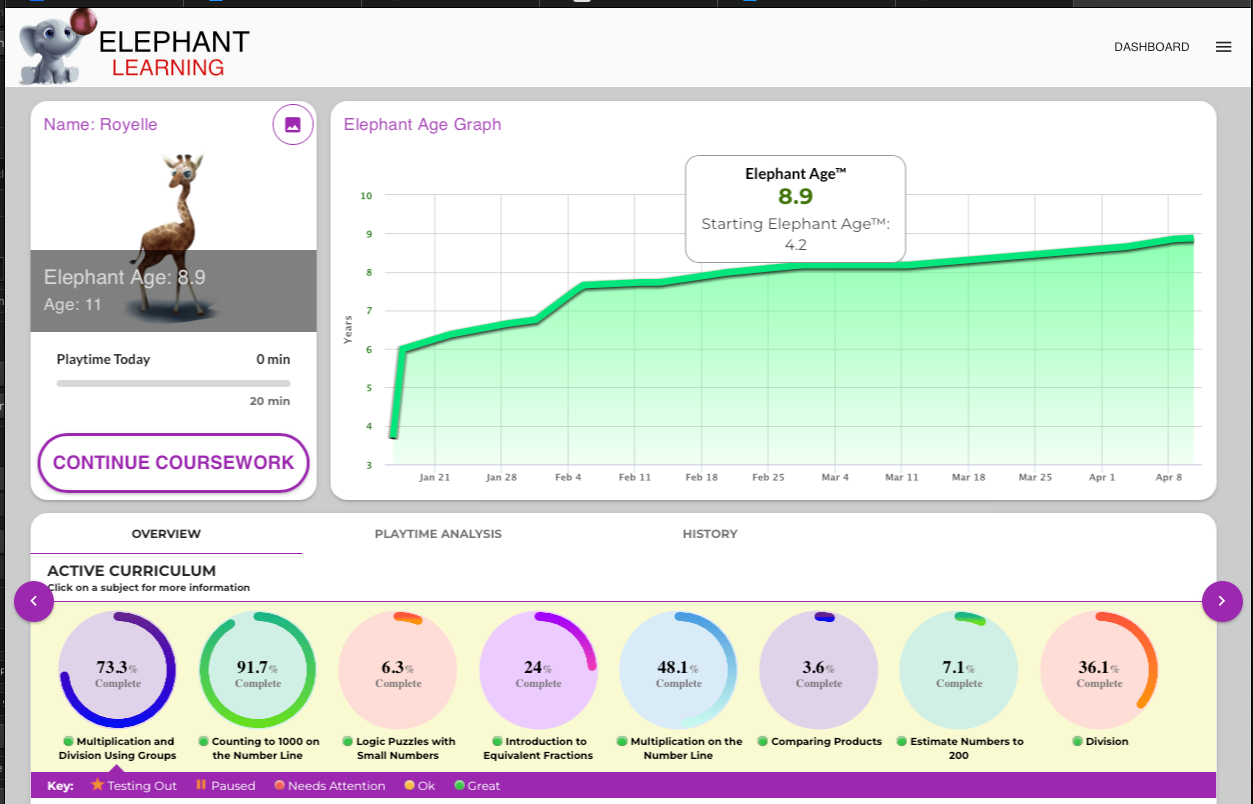Click the avatar picture icon beside Royelle's name
1253x804 pixels.
292,124
